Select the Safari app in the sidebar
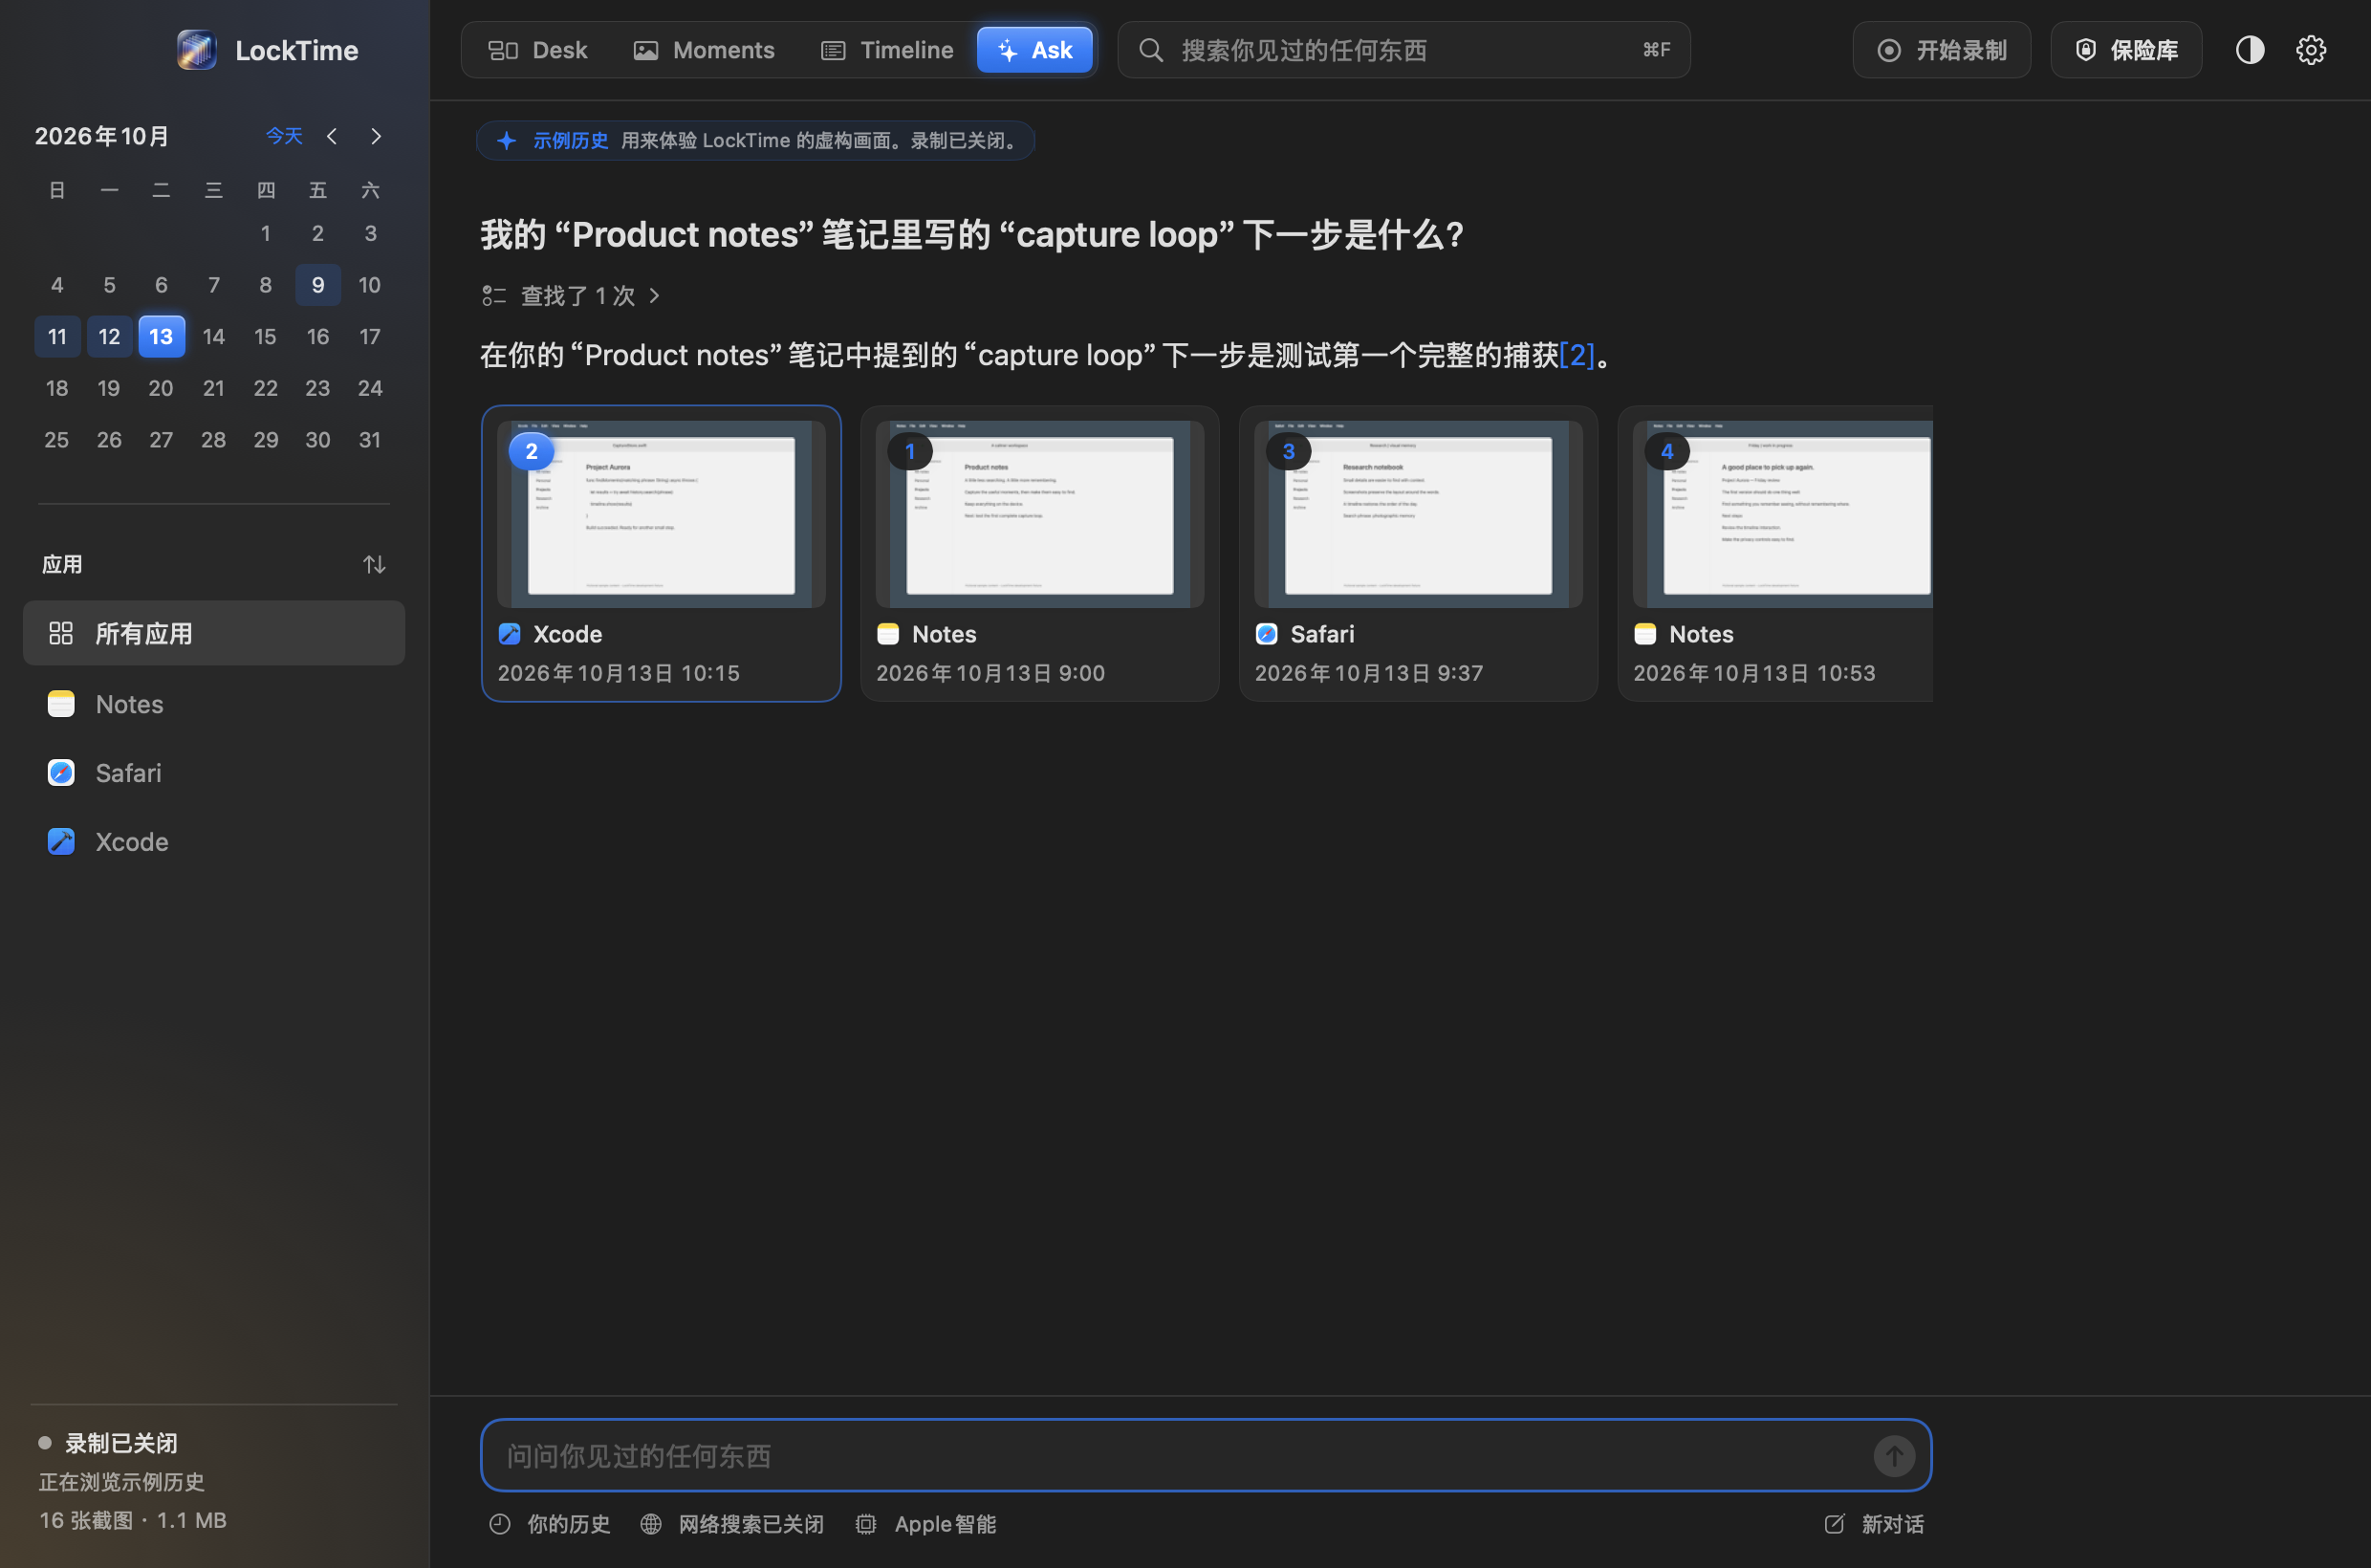The image size is (2371, 1568). pyautogui.click(x=214, y=773)
